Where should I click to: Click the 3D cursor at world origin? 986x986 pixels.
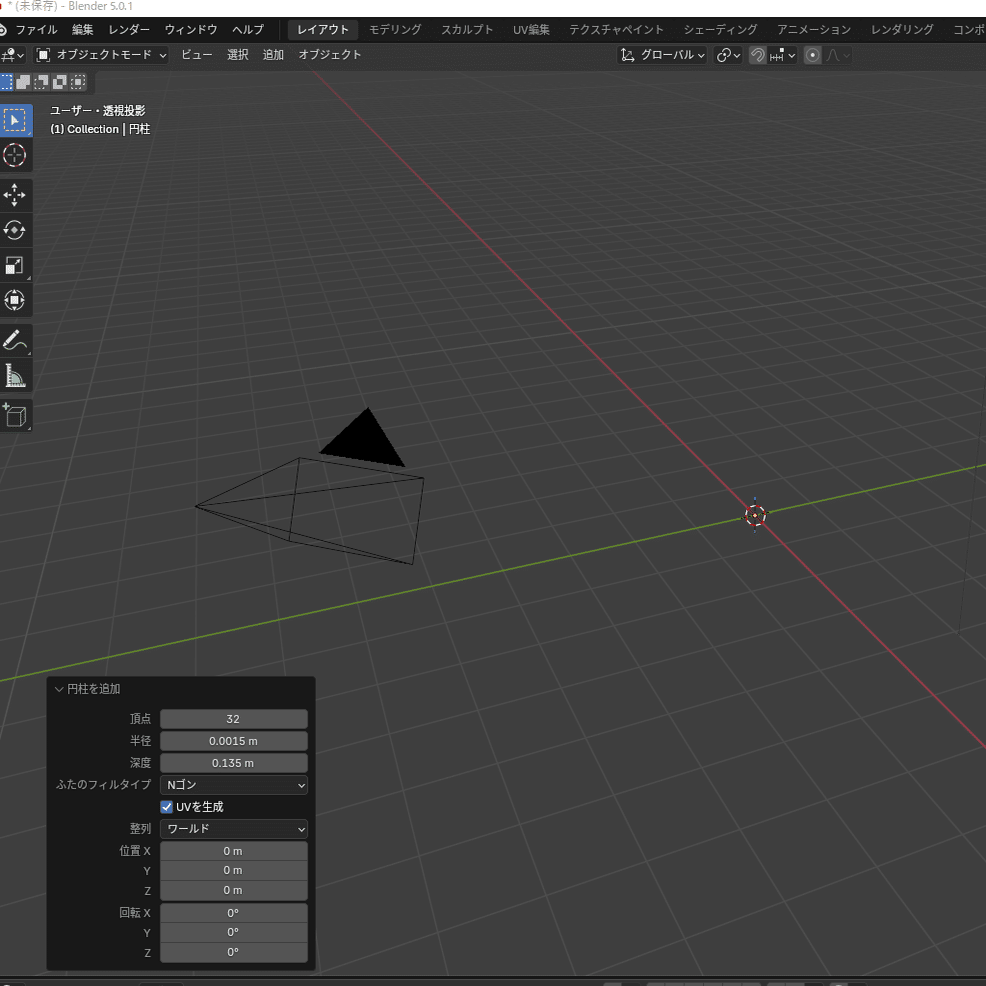tap(755, 516)
